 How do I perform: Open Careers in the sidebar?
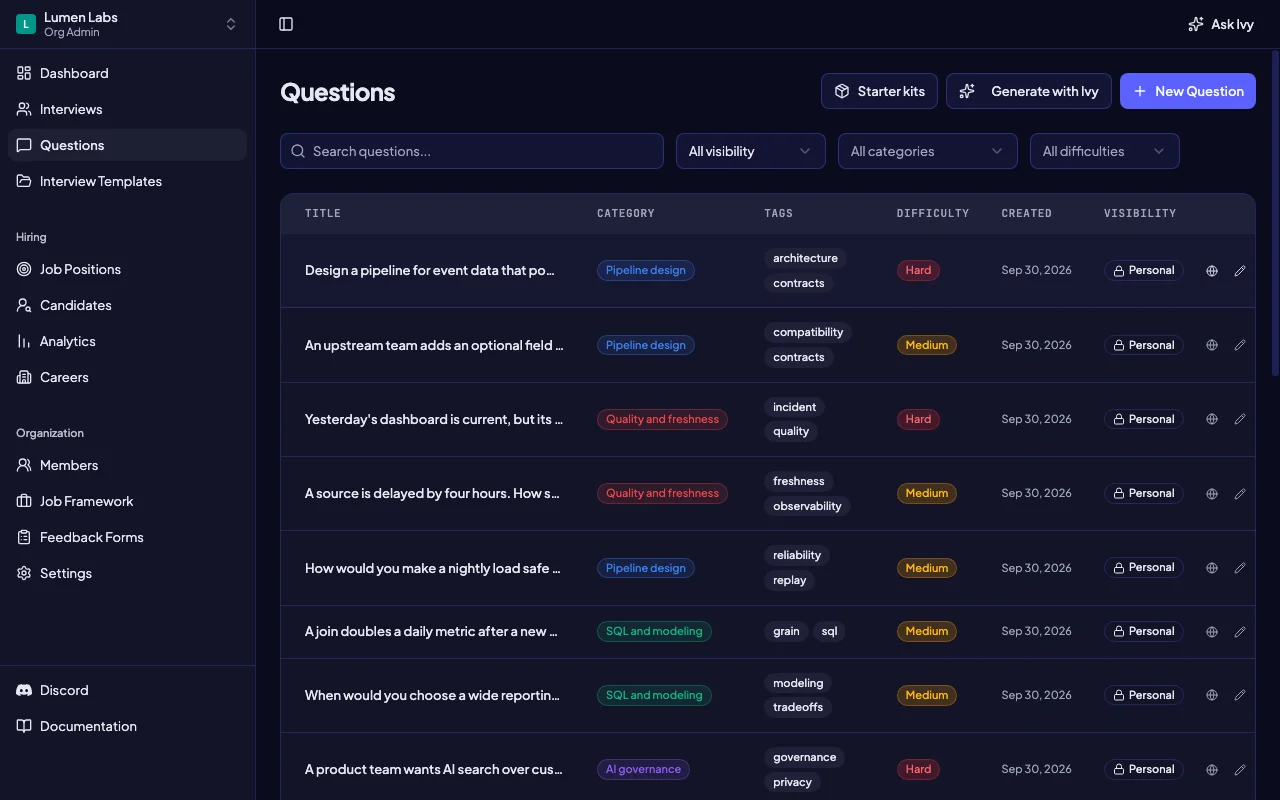point(127,377)
